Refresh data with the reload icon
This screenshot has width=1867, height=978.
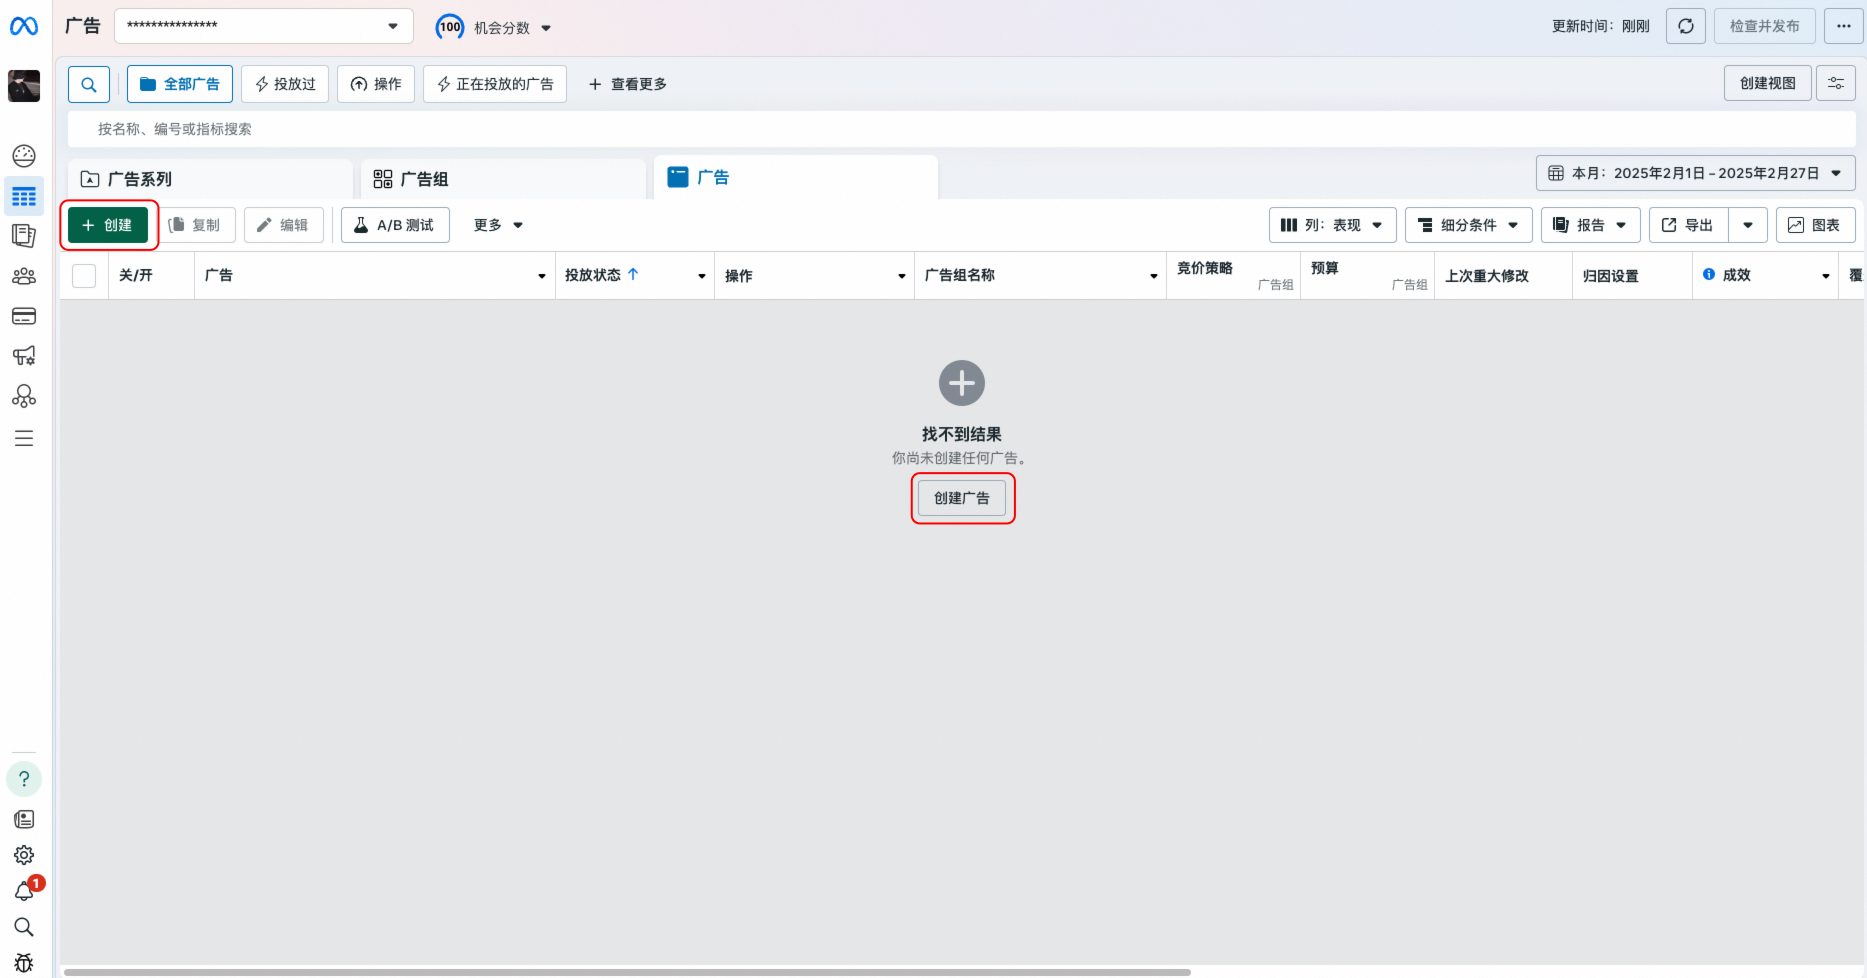[1686, 26]
